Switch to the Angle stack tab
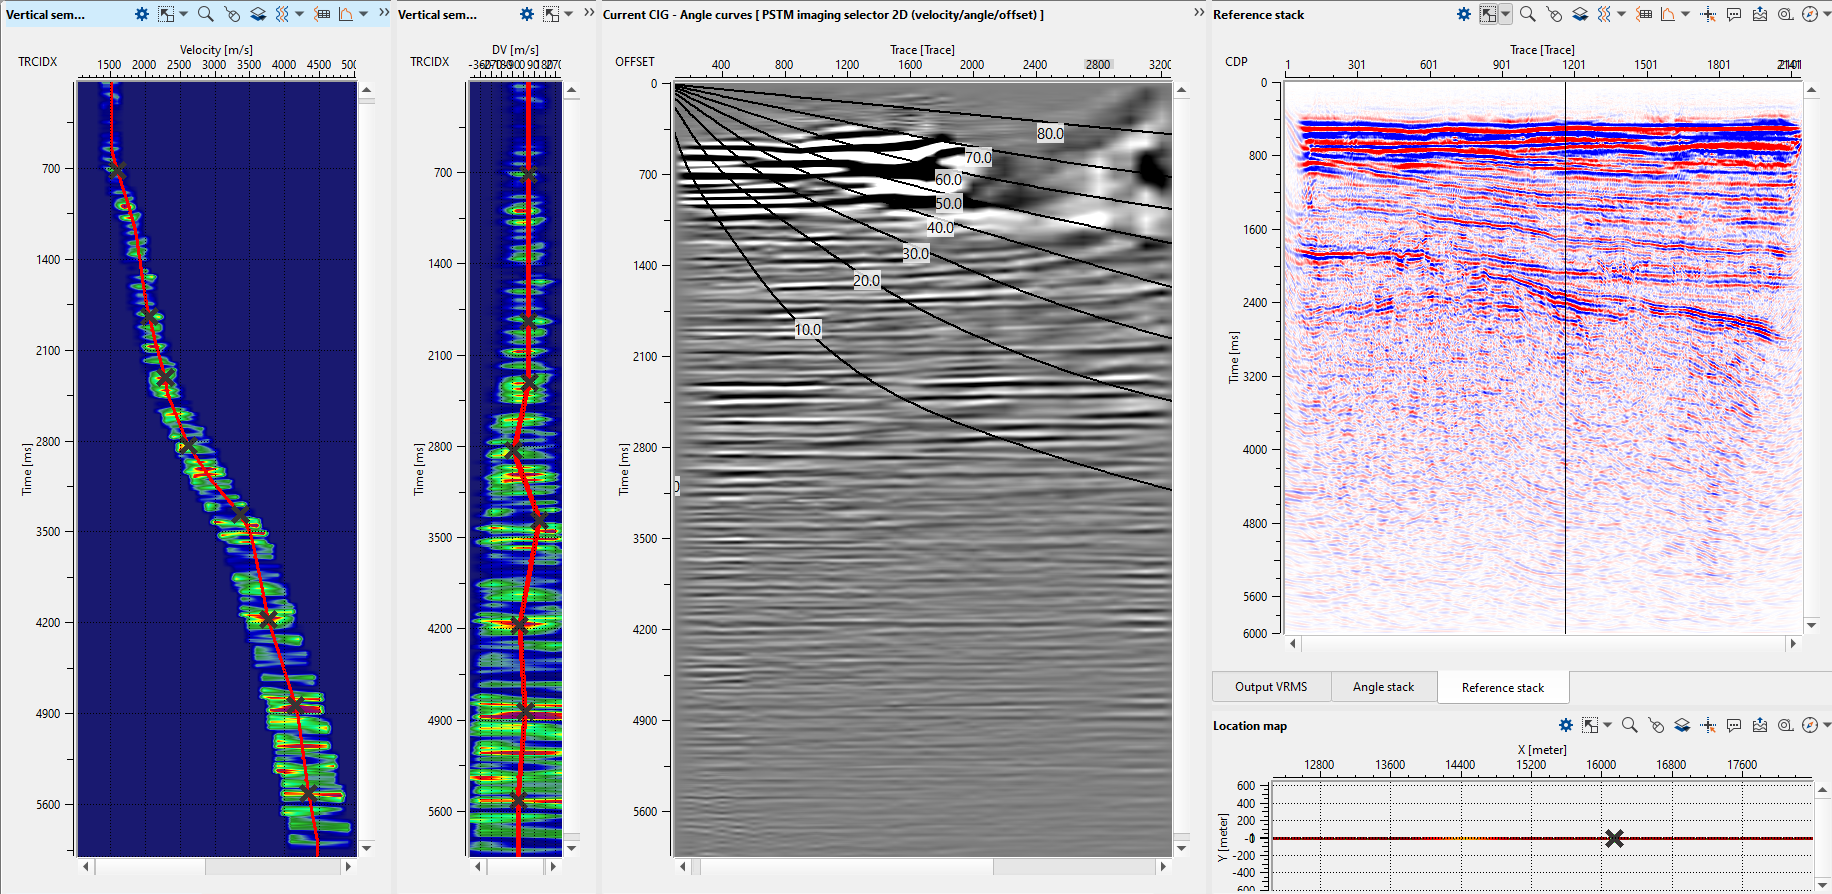Image resolution: width=1832 pixels, height=894 pixels. click(1383, 687)
